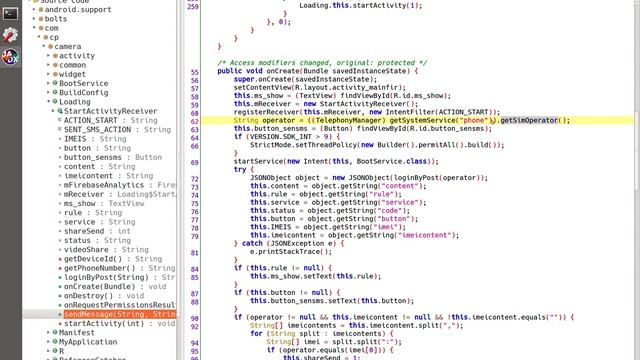
Task: Open the wrench settings tool dock icon
Action: [10, 35]
